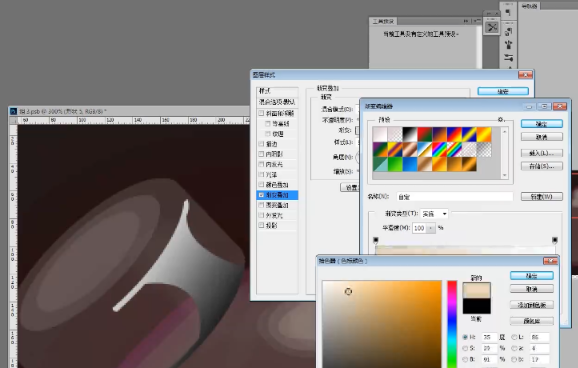Click the black current-color swatch in color picker

[x=476, y=306]
